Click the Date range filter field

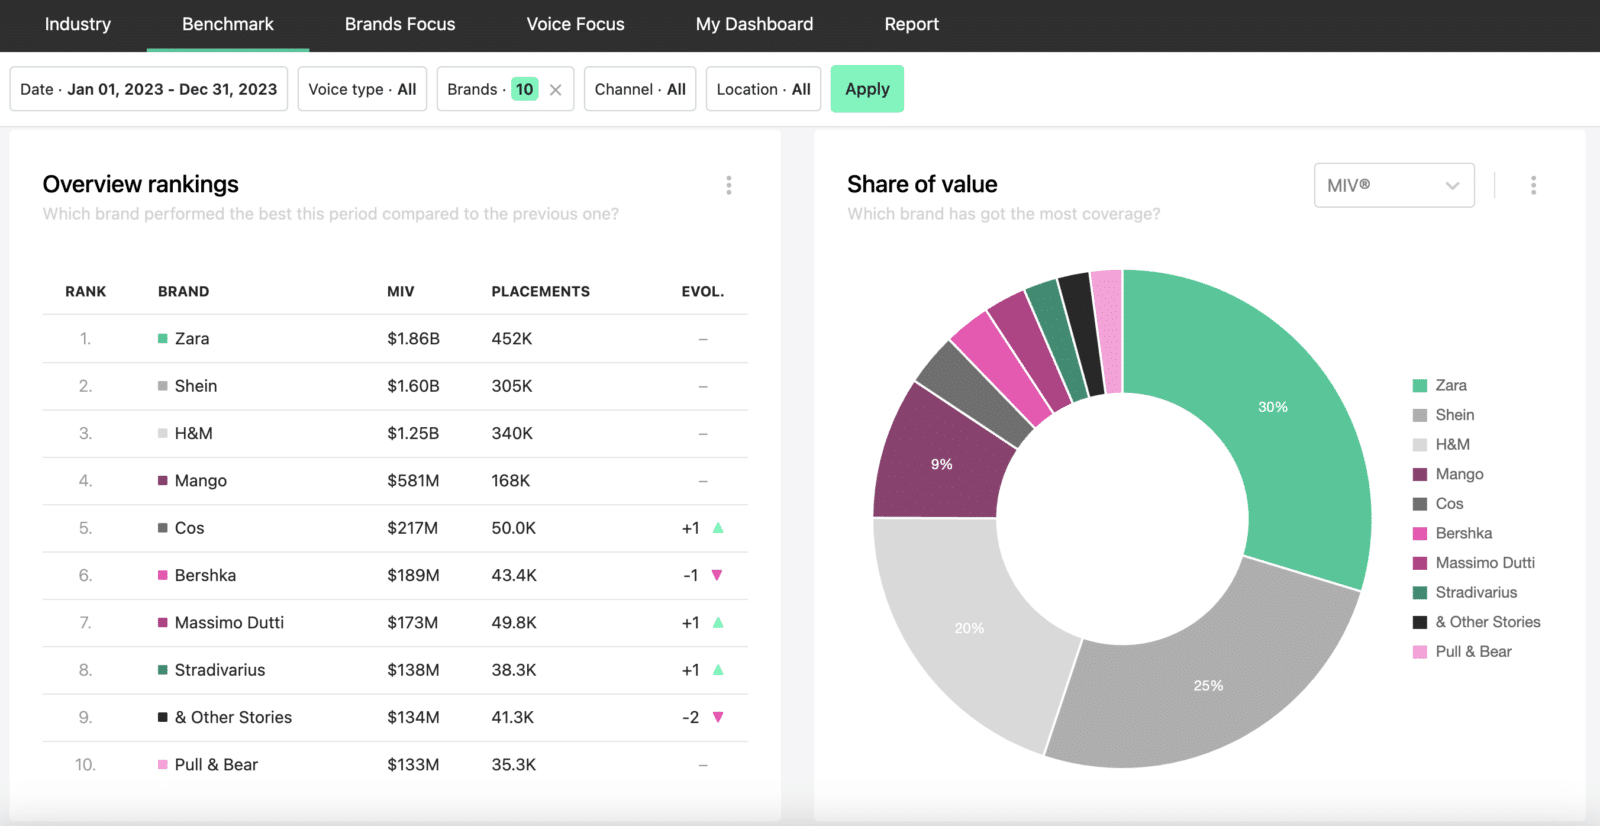click(148, 89)
